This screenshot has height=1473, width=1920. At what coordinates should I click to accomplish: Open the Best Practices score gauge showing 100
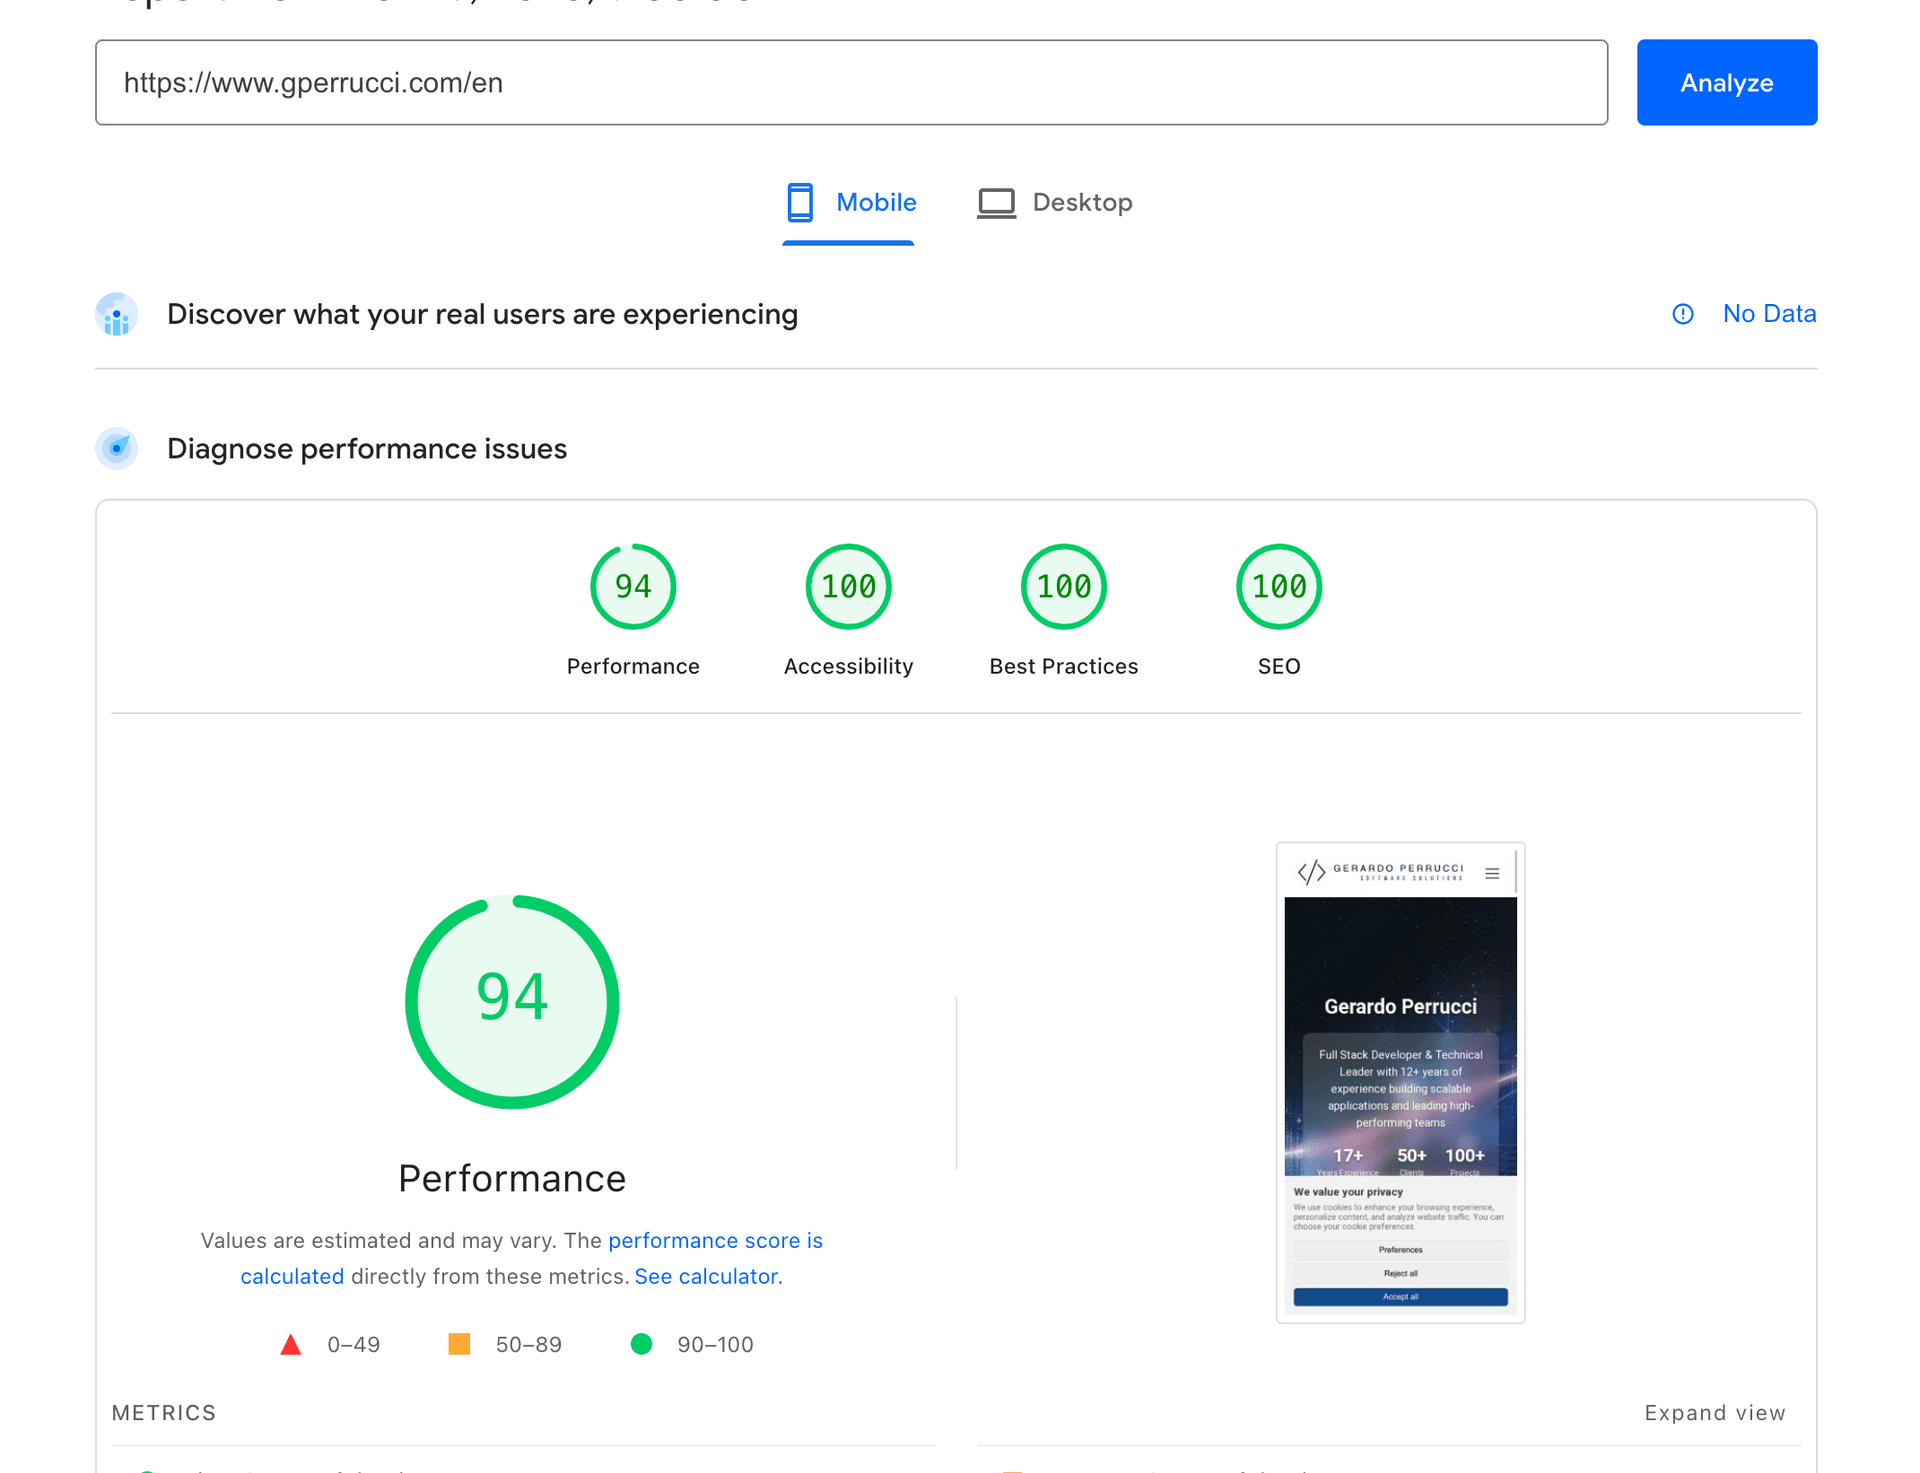click(1063, 586)
